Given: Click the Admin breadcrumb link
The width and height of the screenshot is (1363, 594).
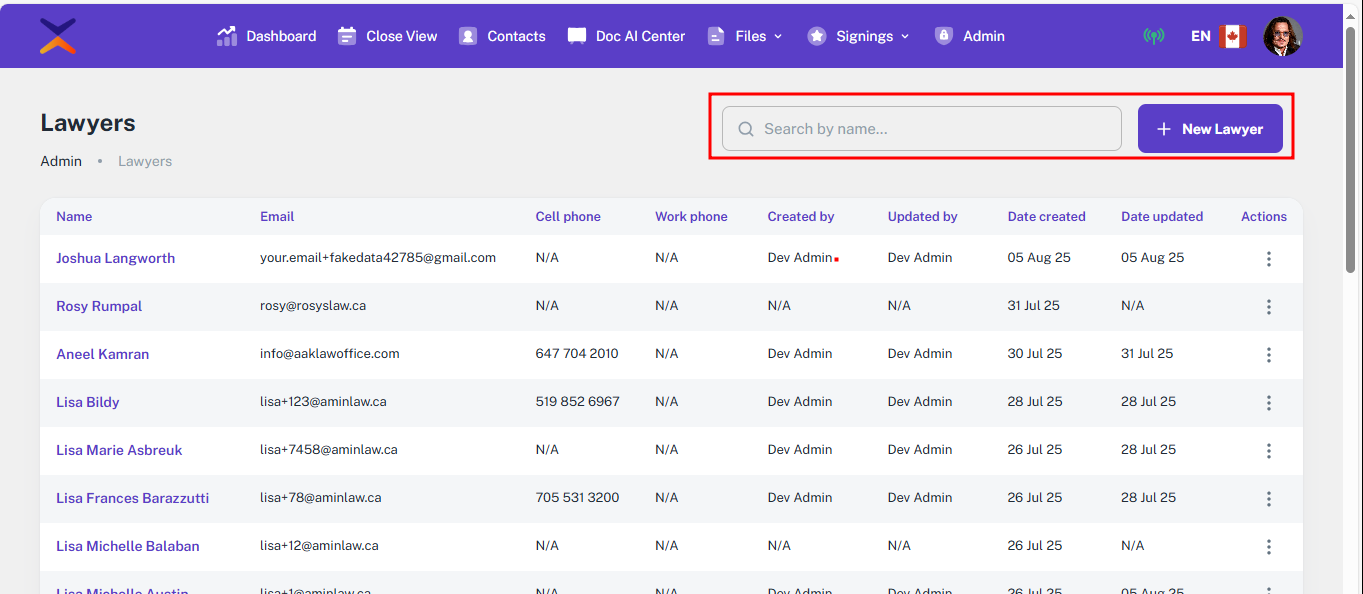Looking at the screenshot, I should pyautogui.click(x=61, y=161).
